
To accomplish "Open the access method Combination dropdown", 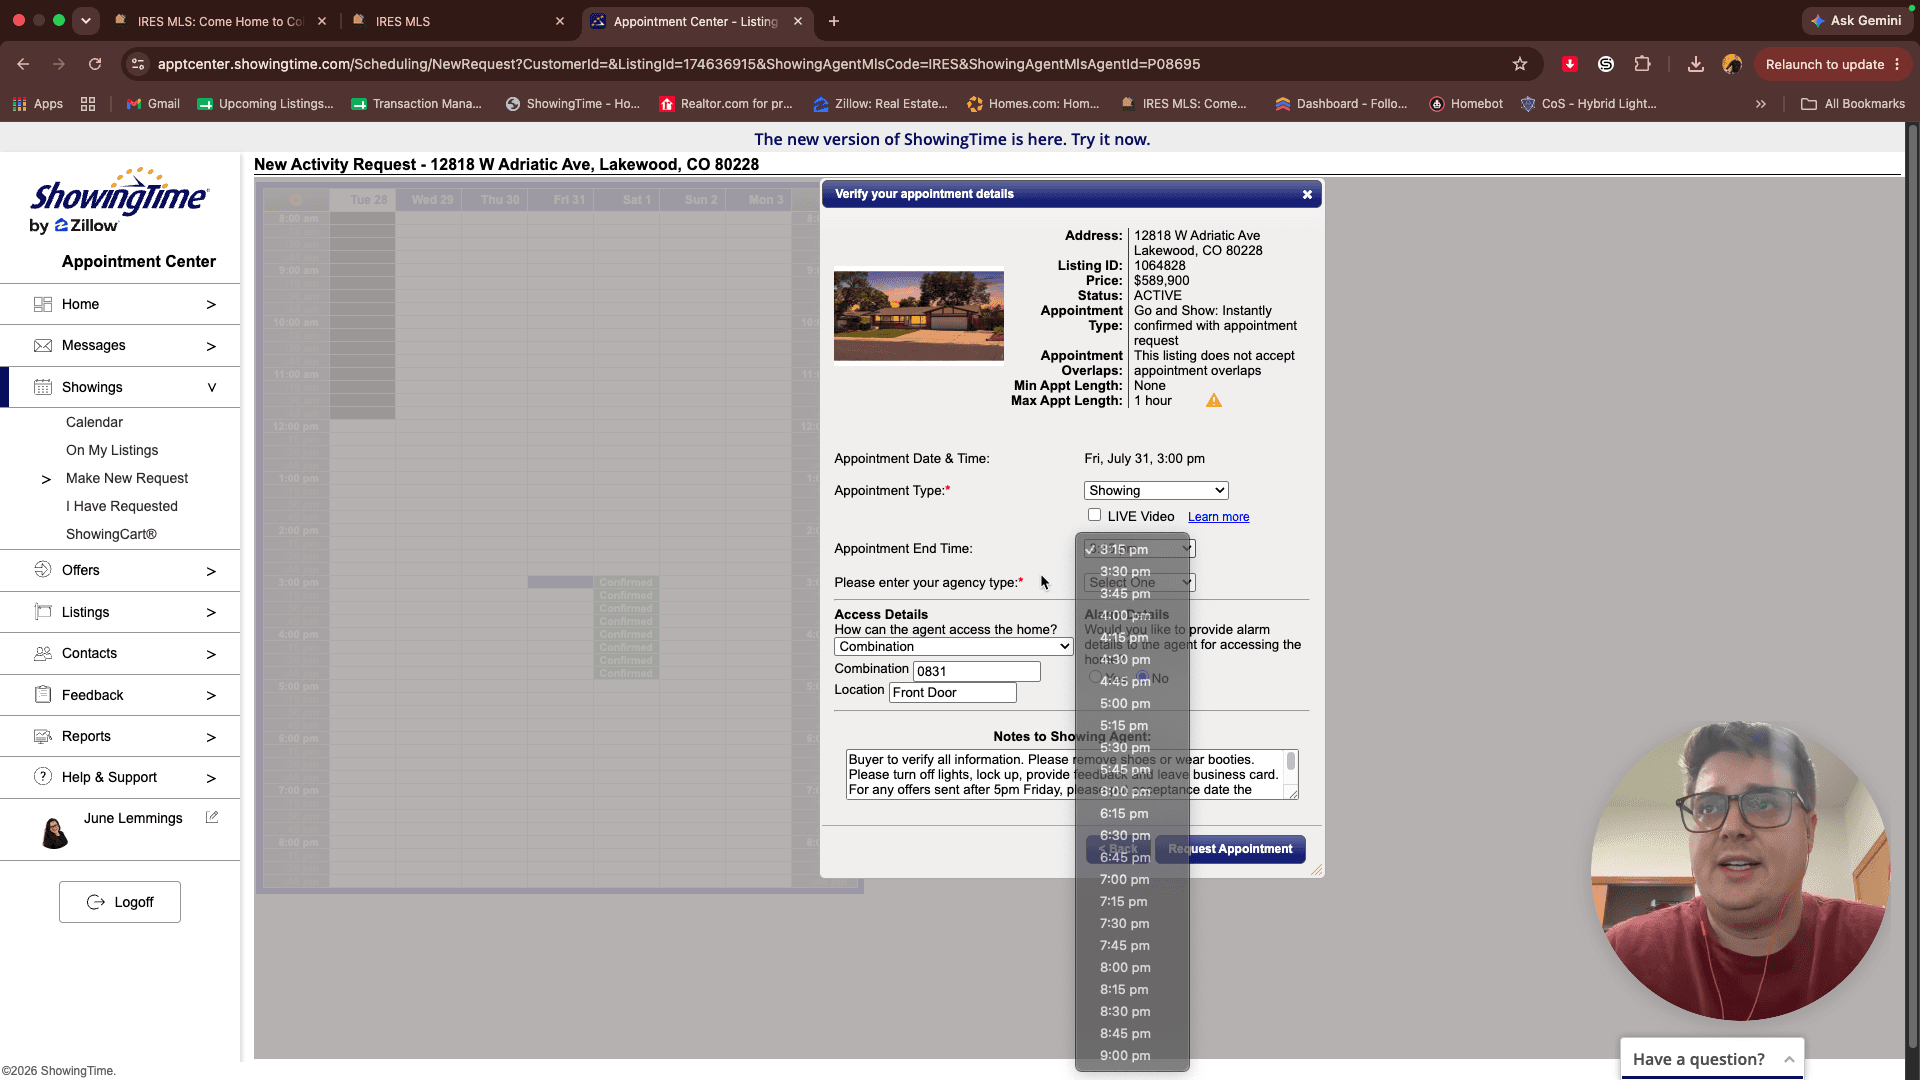I will pos(954,647).
